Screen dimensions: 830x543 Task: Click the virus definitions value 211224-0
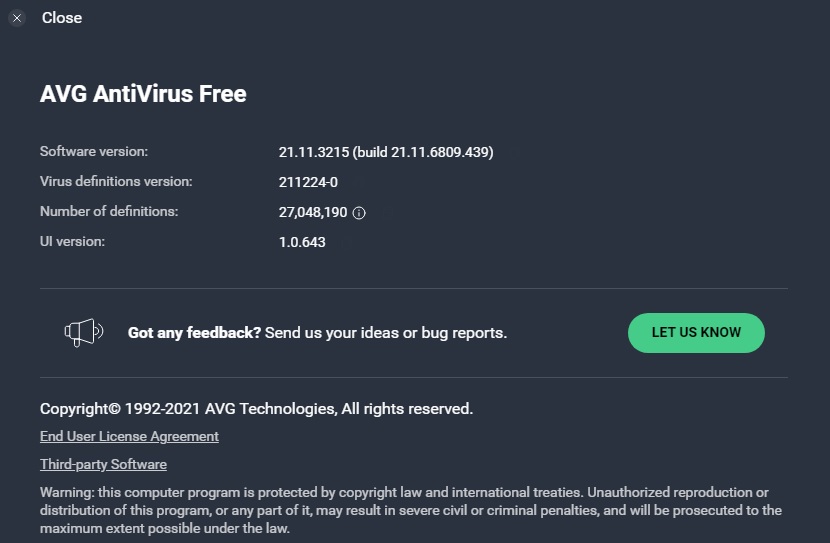point(308,182)
